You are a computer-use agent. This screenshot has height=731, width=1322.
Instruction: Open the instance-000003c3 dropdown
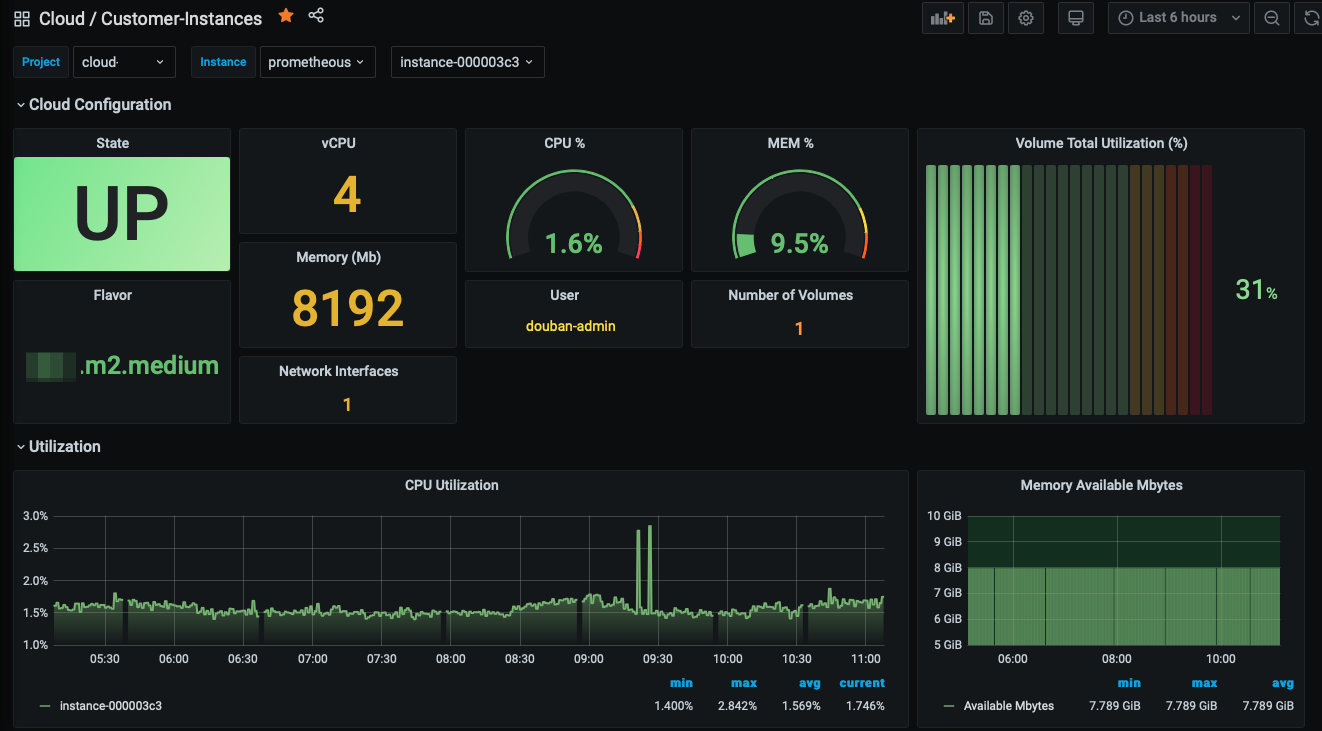(467, 62)
